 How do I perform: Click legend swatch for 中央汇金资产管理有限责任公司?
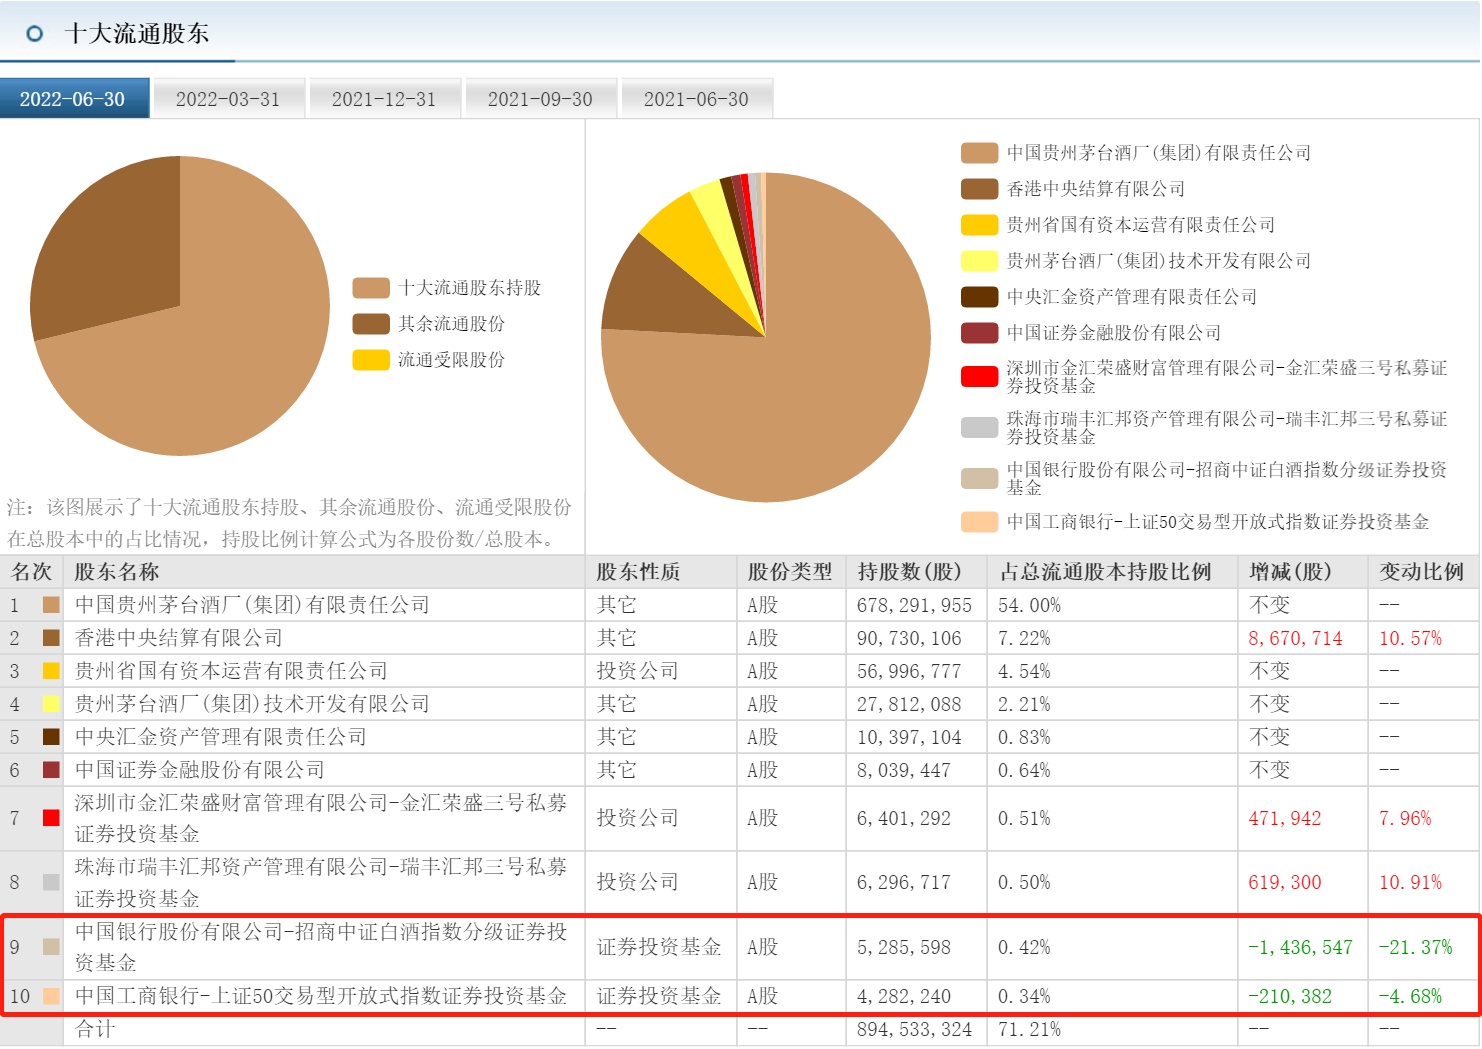[980, 297]
